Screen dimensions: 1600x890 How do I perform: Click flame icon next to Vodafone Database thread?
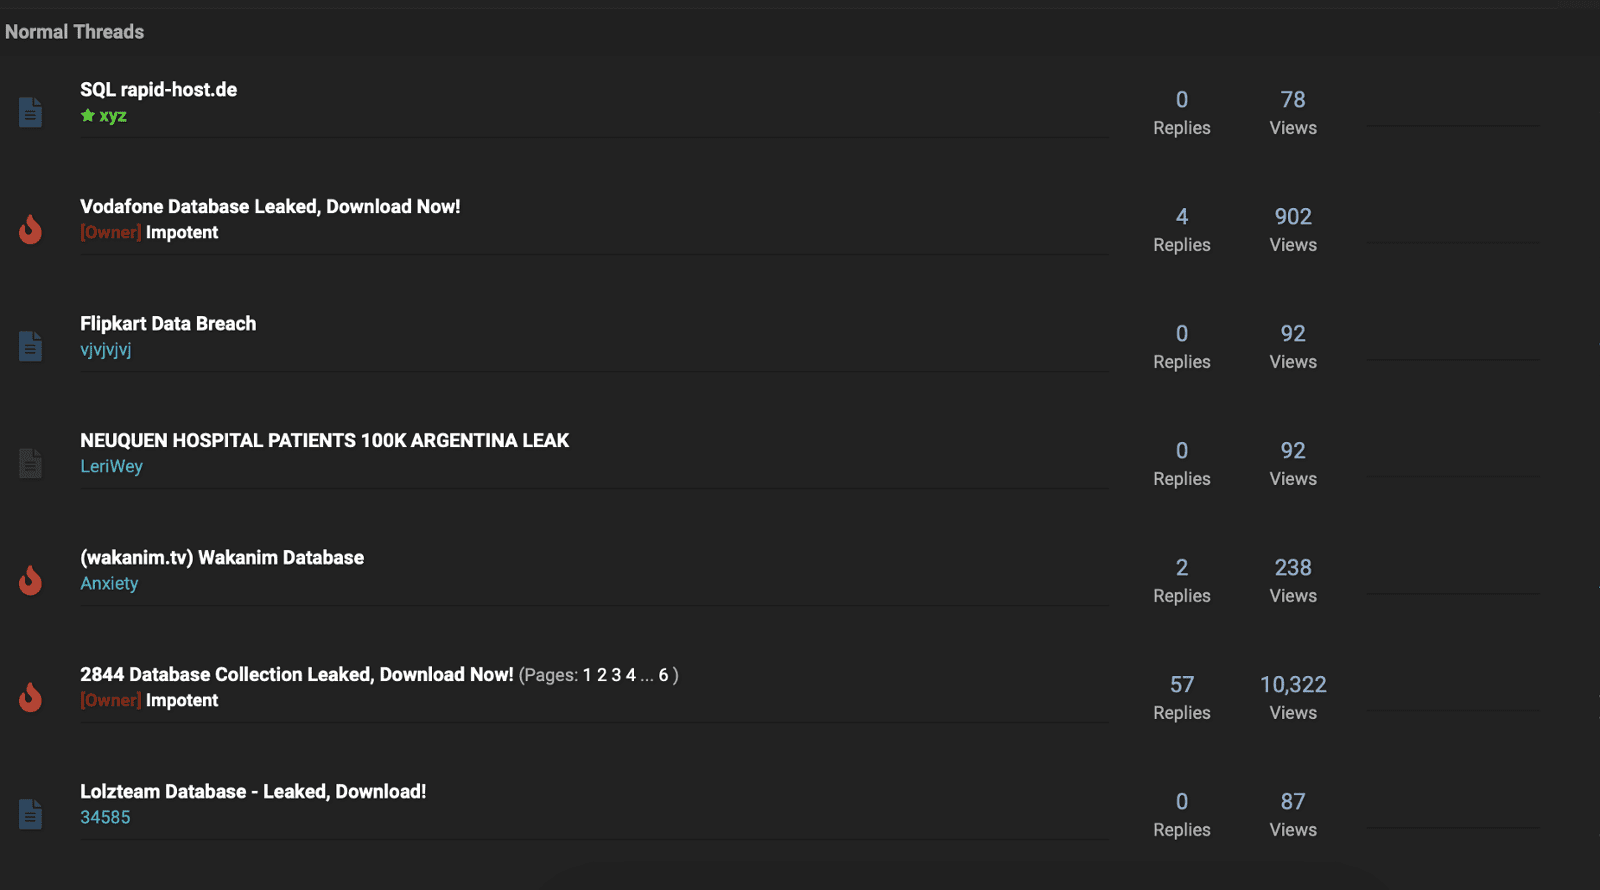click(x=31, y=229)
